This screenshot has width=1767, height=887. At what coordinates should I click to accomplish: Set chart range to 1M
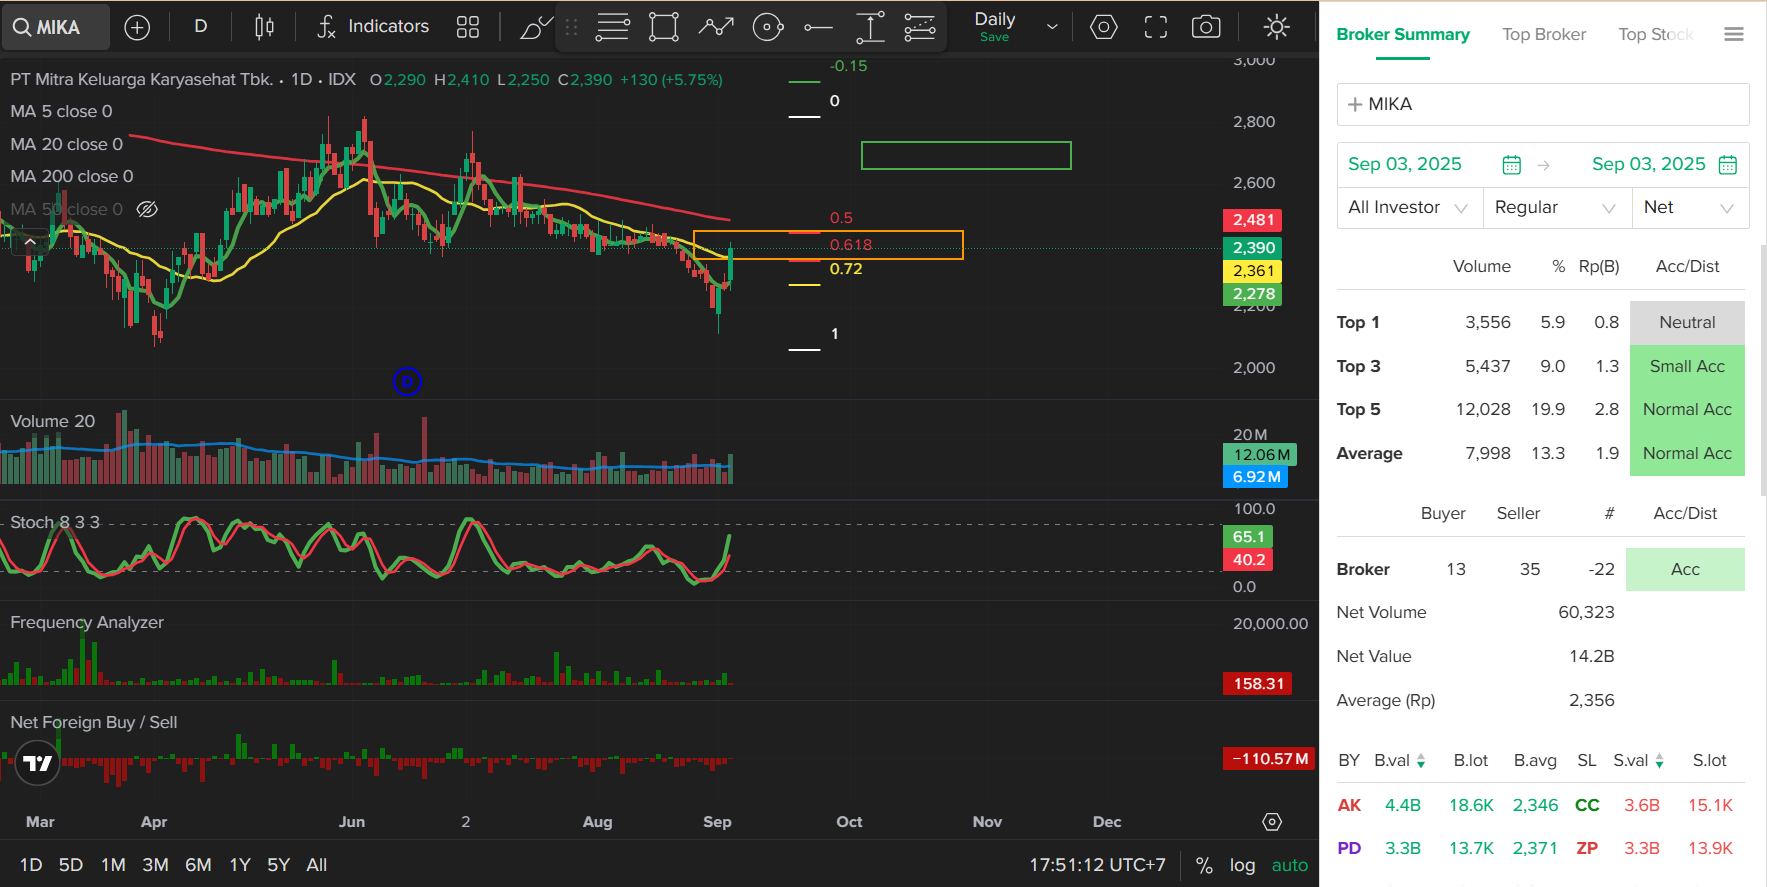pos(113,865)
